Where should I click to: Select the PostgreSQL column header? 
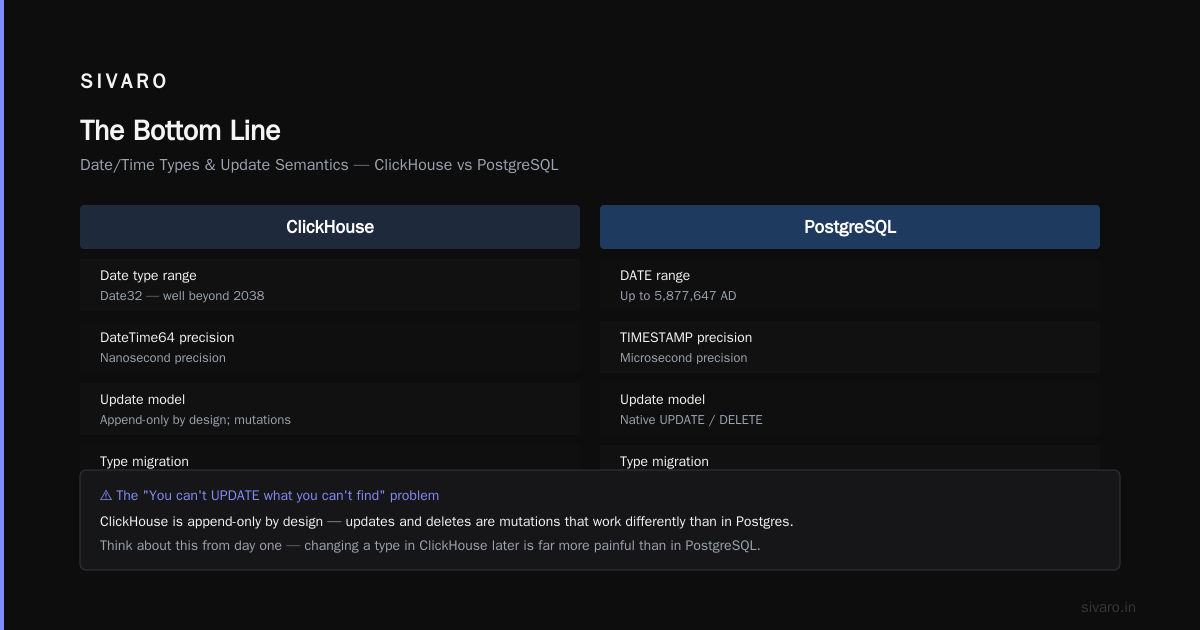850,227
